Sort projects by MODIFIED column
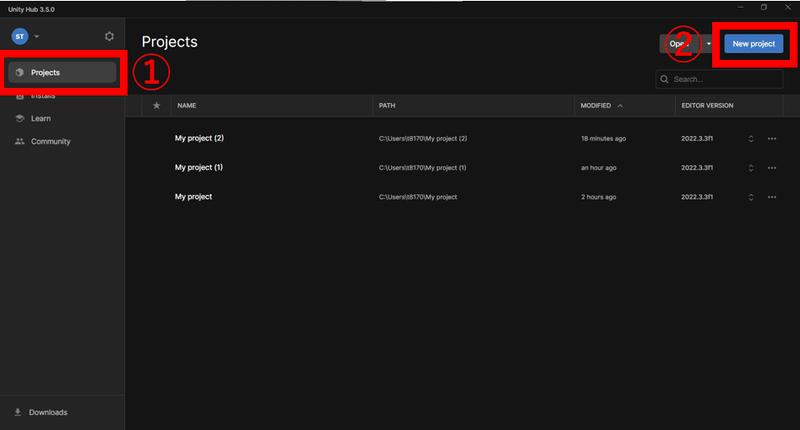Viewport: 800px width, 430px height. (595, 106)
